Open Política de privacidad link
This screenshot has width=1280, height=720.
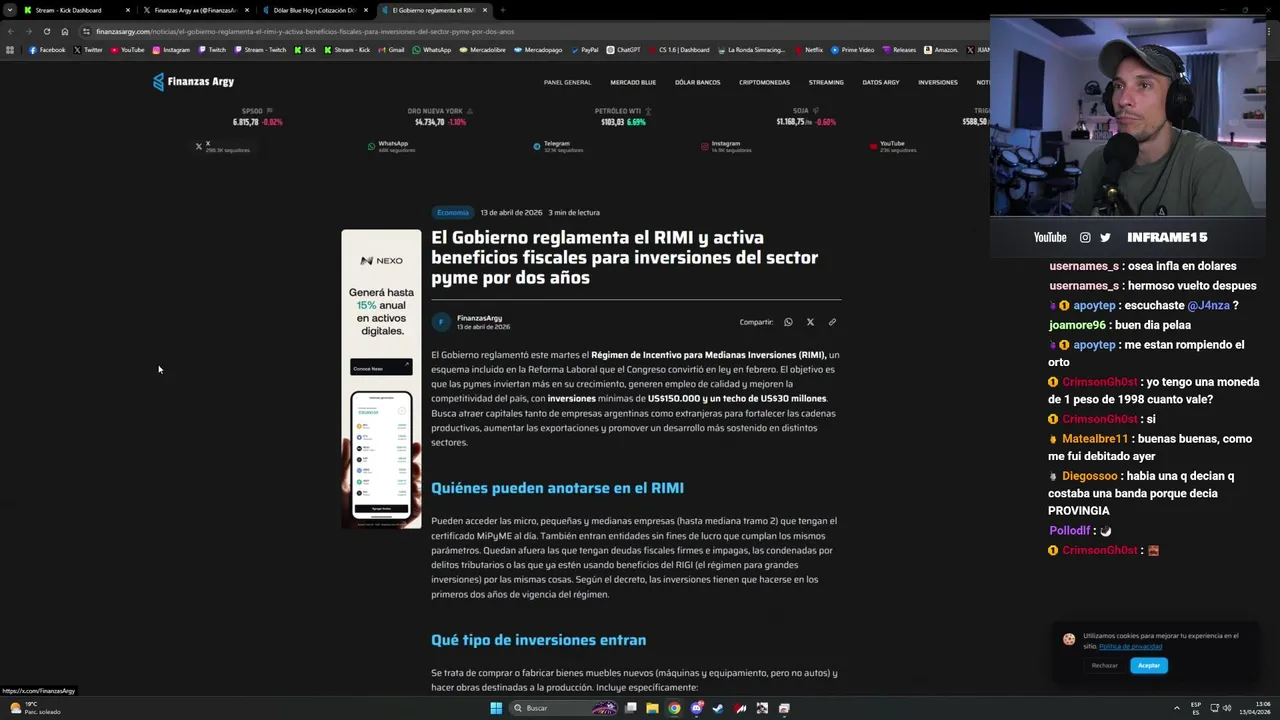pyautogui.click(x=1130, y=646)
